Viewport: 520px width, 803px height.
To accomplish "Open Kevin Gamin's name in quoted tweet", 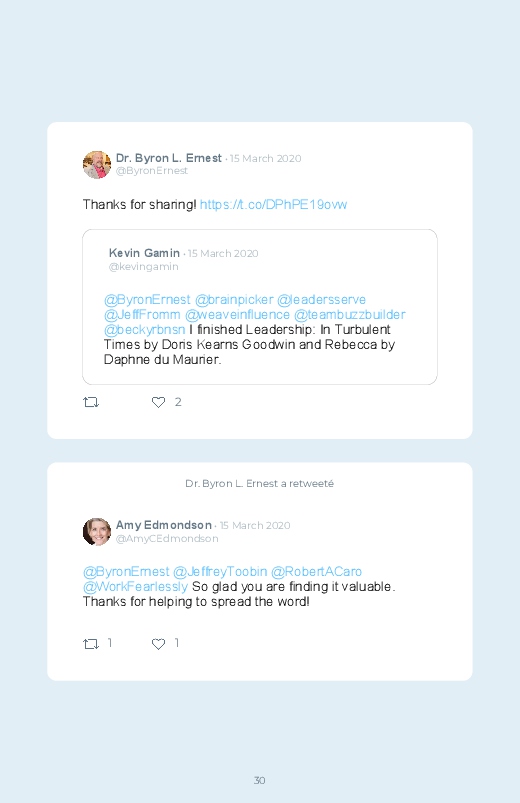I will tap(144, 253).
